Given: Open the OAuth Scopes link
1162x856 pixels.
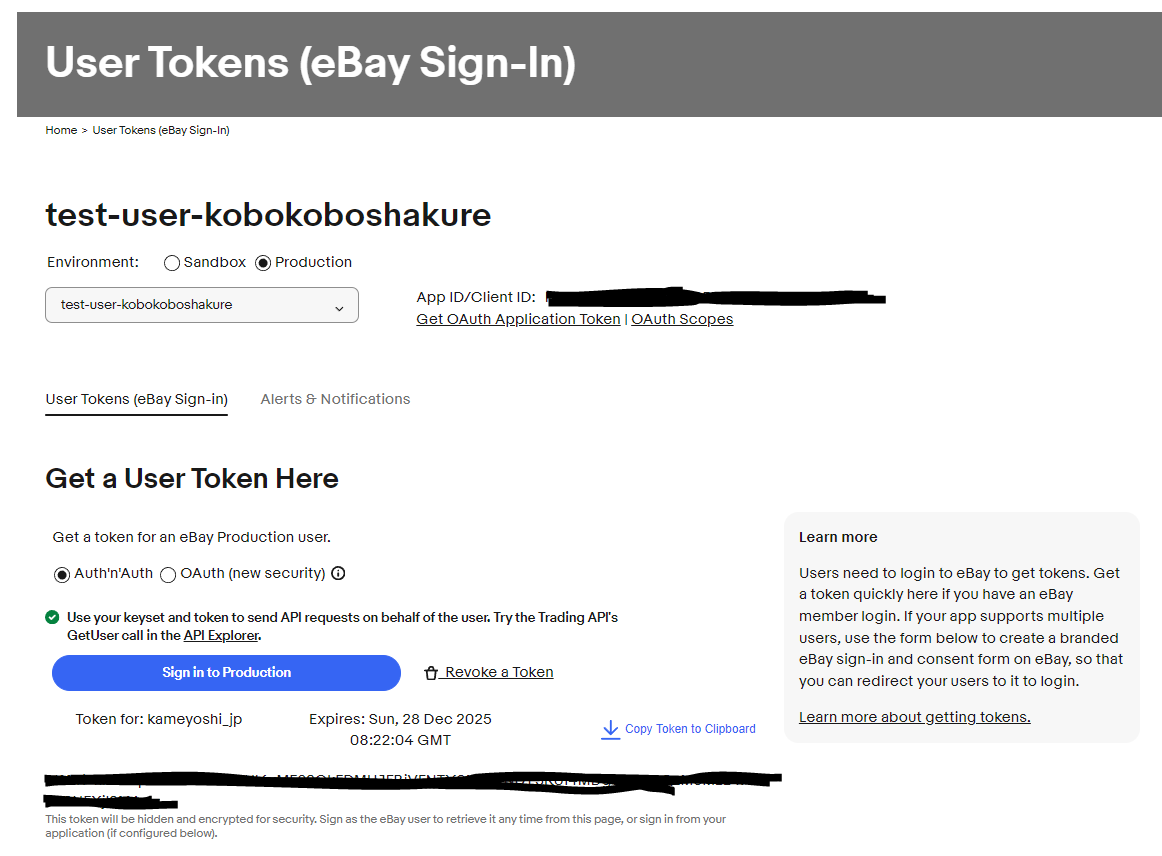Looking at the screenshot, I should [682, 319].
